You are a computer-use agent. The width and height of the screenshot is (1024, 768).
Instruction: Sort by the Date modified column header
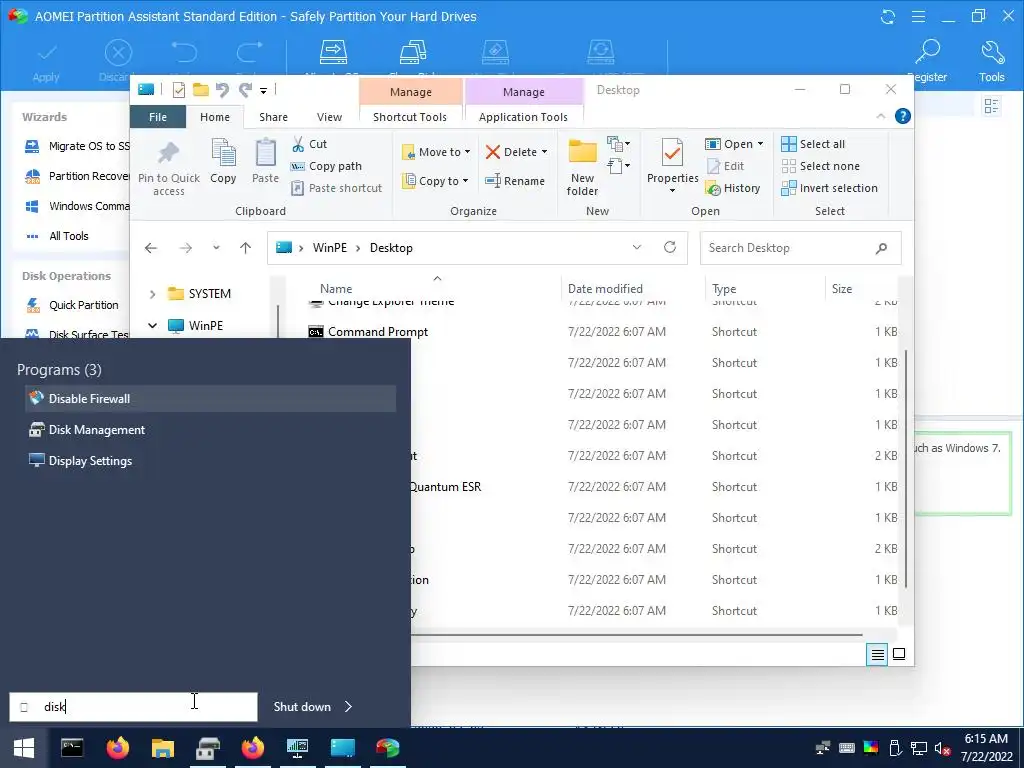[605, 289]
